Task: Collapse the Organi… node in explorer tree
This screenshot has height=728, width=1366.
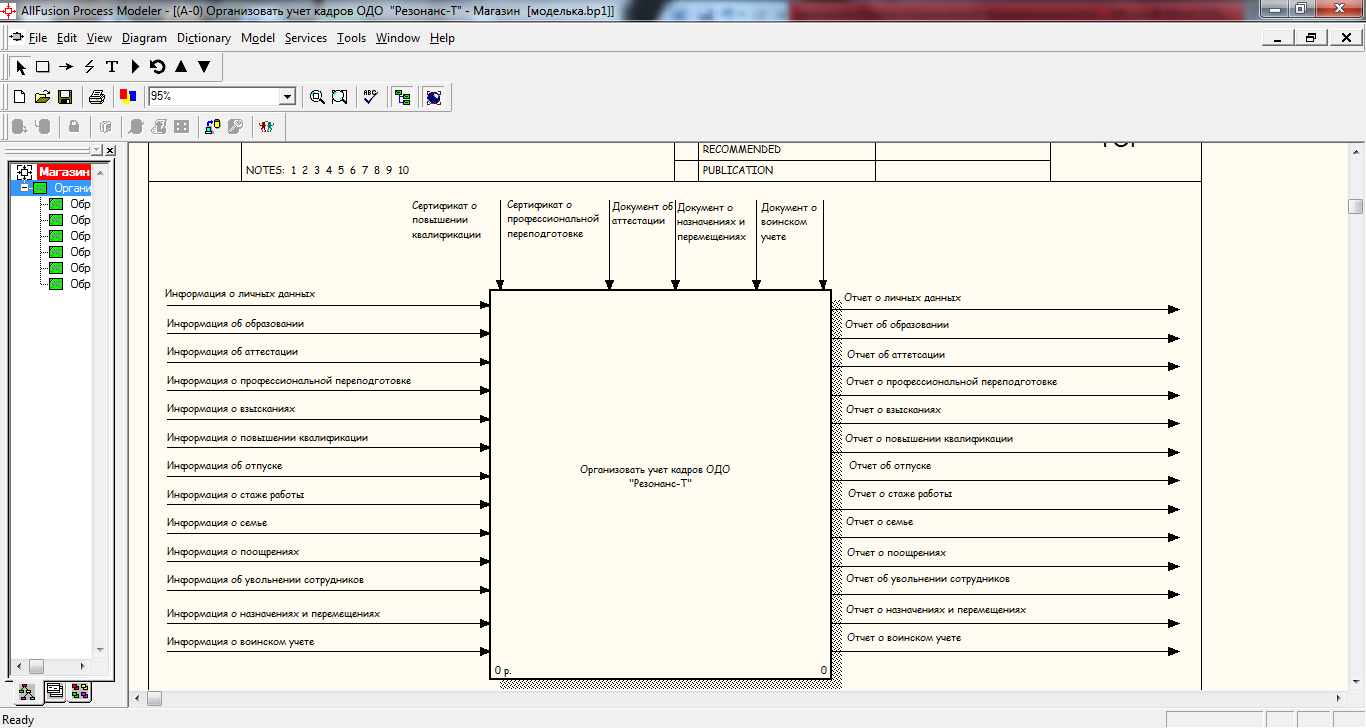Action: coord(24,188)
